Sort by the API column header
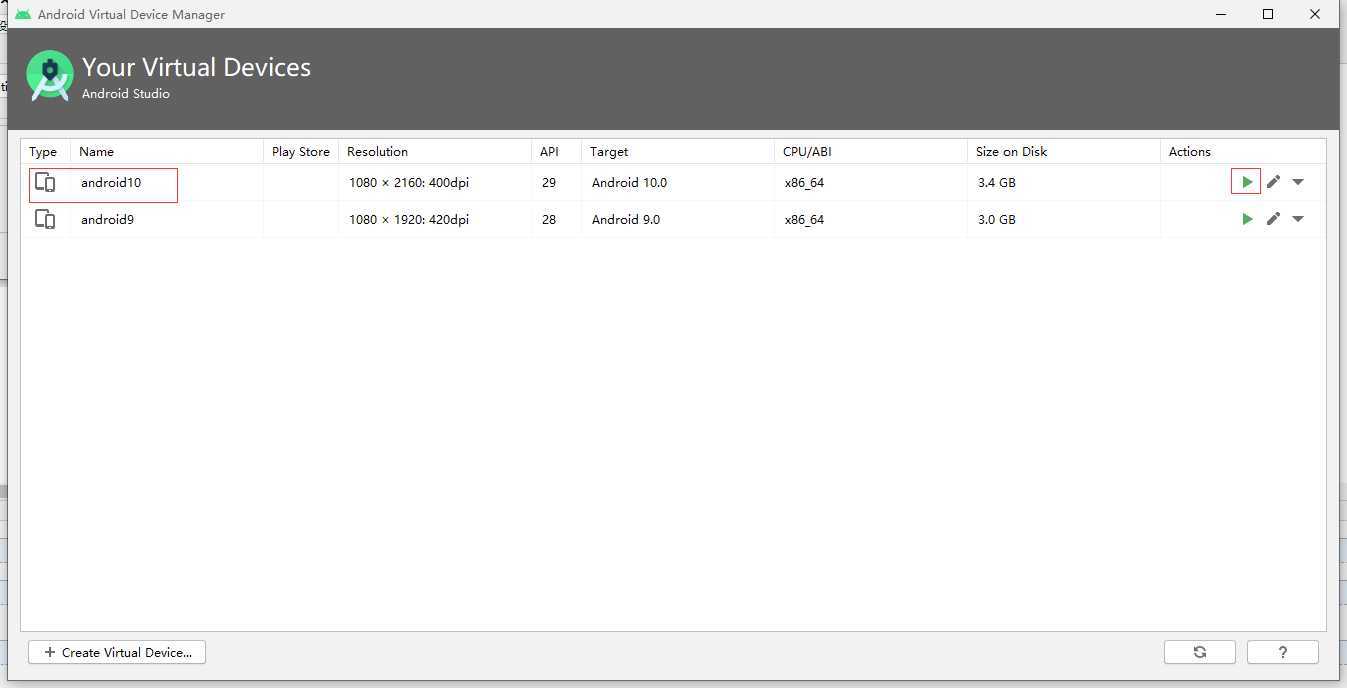1347x688 pixels. [x=549, y=152]
